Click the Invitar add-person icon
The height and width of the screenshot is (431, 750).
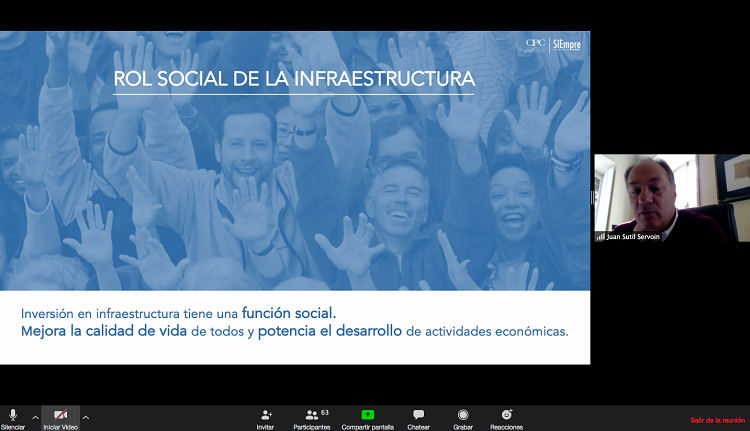[266, 414]
